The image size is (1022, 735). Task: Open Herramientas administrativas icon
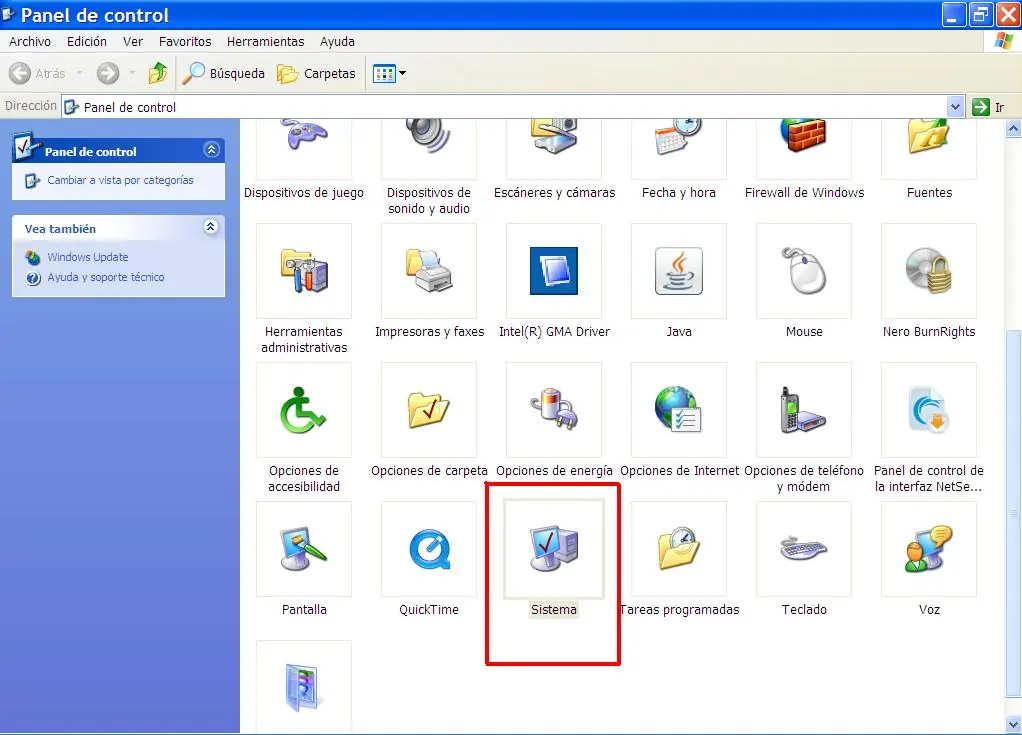tap(304, 270)
